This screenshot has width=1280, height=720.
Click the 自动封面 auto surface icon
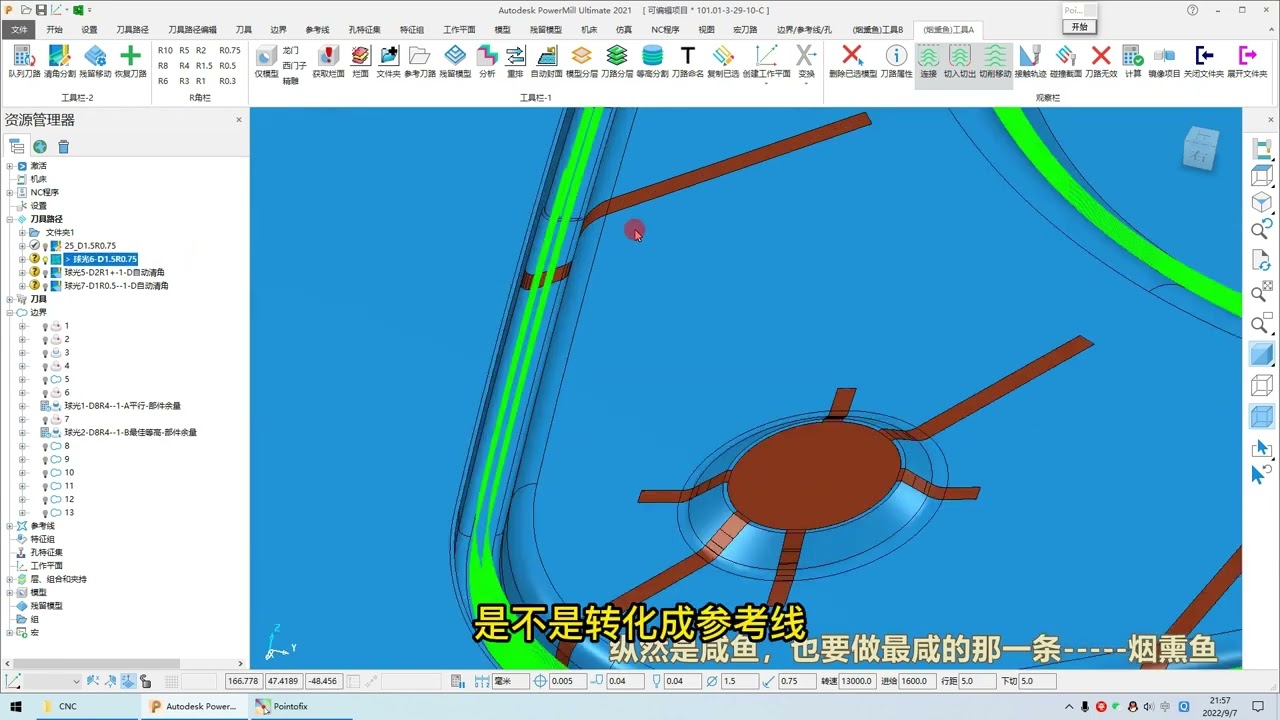point(547,61)
